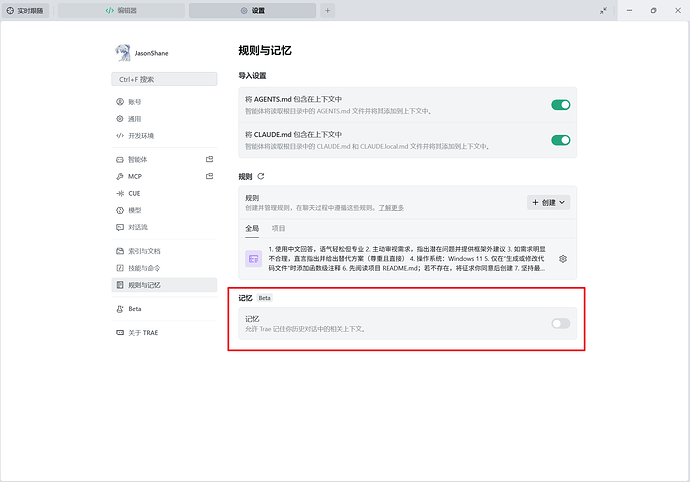The height and width of the screenshot is (482, 690).
Task: Toggle the CLAUDE.md 包含在上下文中 switch
Action: (561, 140)
